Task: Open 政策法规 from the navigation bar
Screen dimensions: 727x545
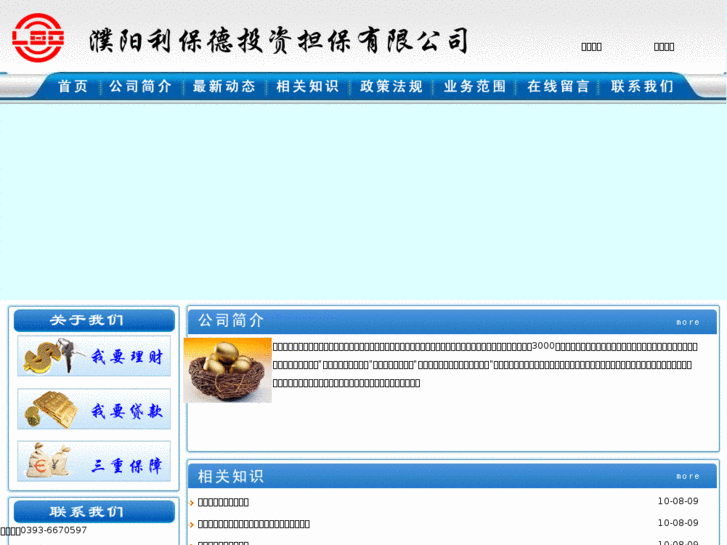Action: point(391,86)
